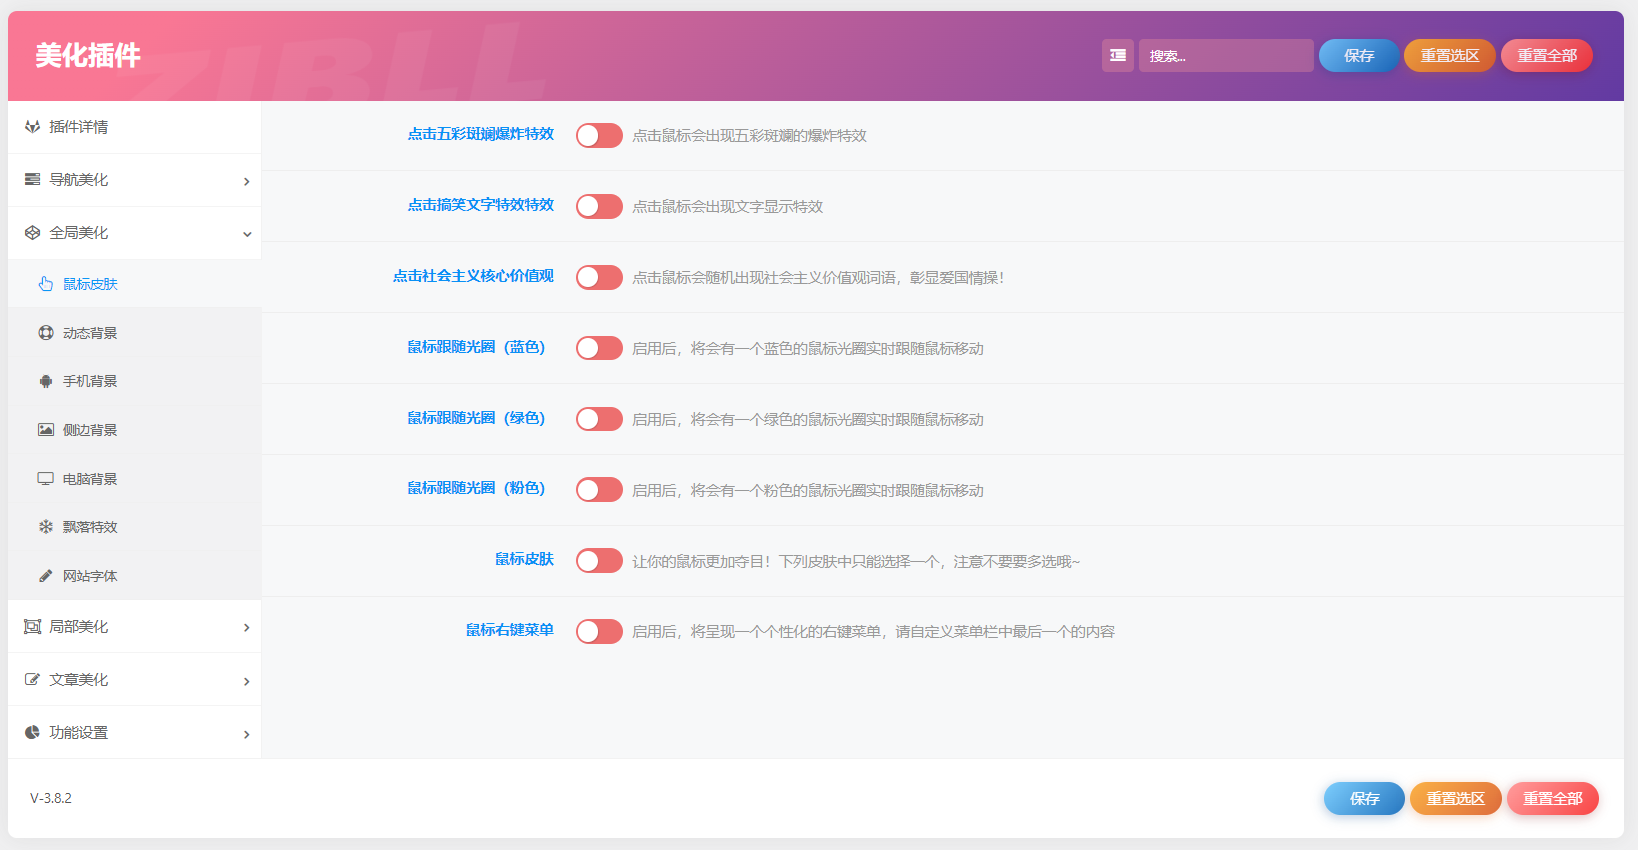Image resolution: width=1638 pixels, height=850 pixels.
Task: Click the 侧边背景 picture icon
Action: pos(46,430)
